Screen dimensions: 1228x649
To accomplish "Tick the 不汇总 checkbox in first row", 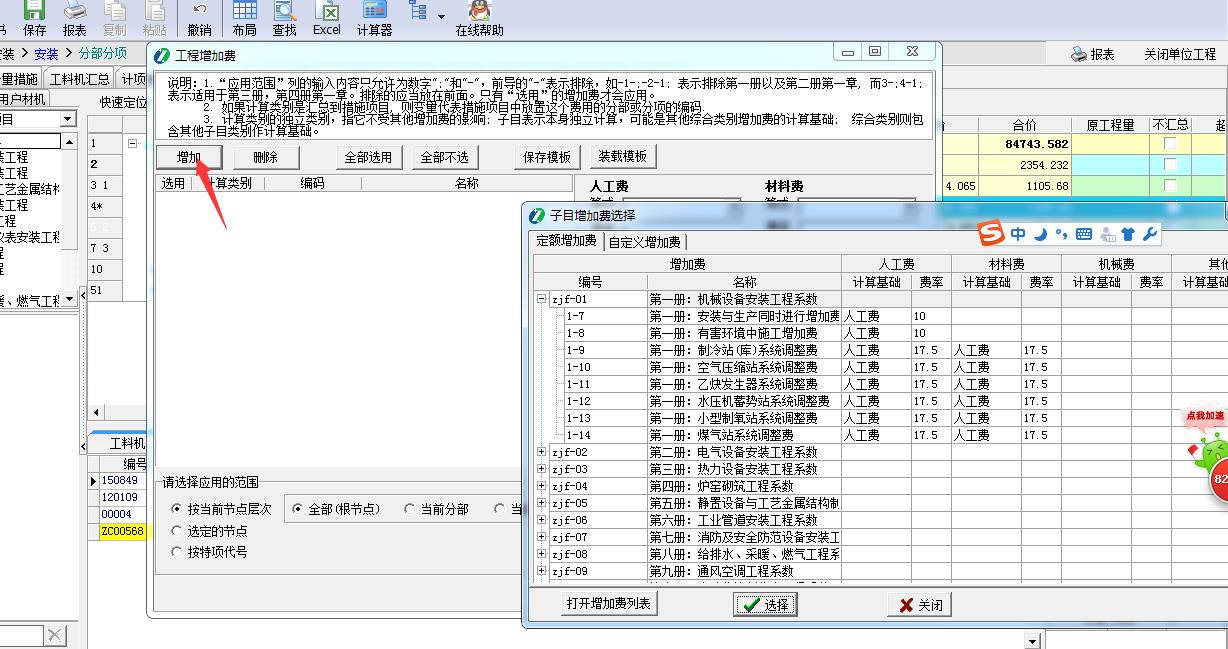I will click(x=1170, y=143).
